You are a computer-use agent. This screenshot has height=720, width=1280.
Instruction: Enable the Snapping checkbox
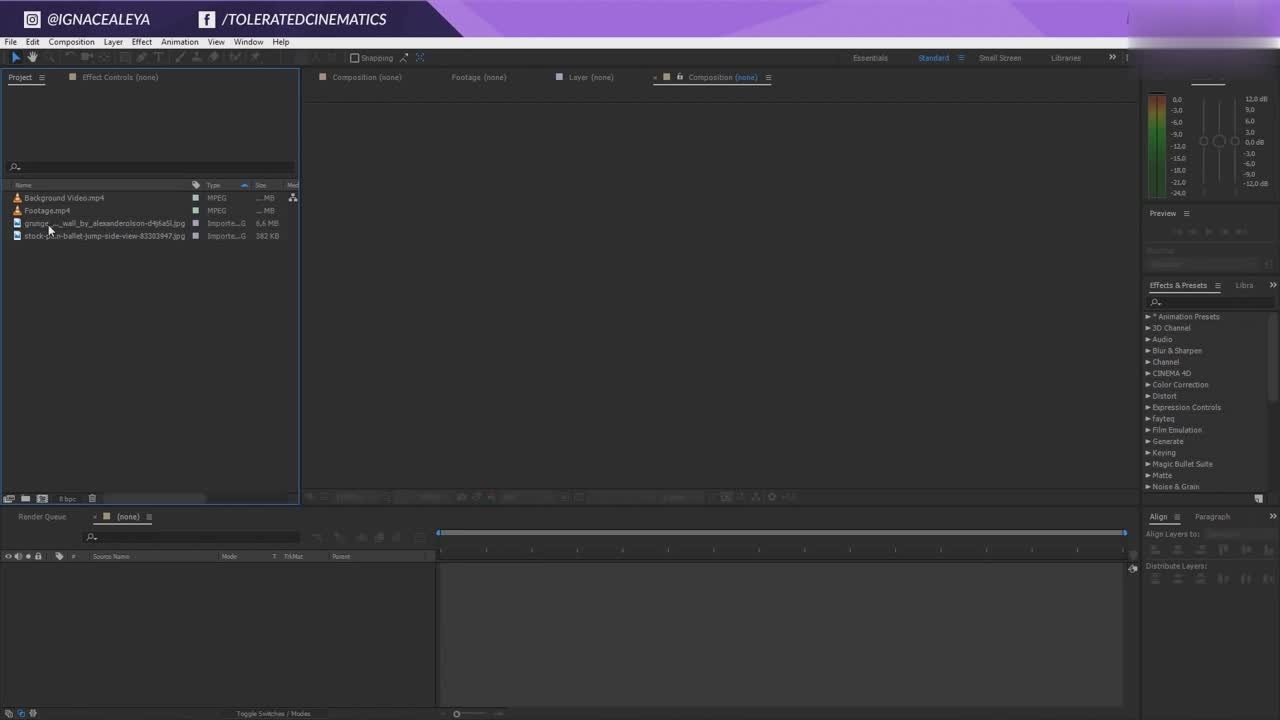354,58
